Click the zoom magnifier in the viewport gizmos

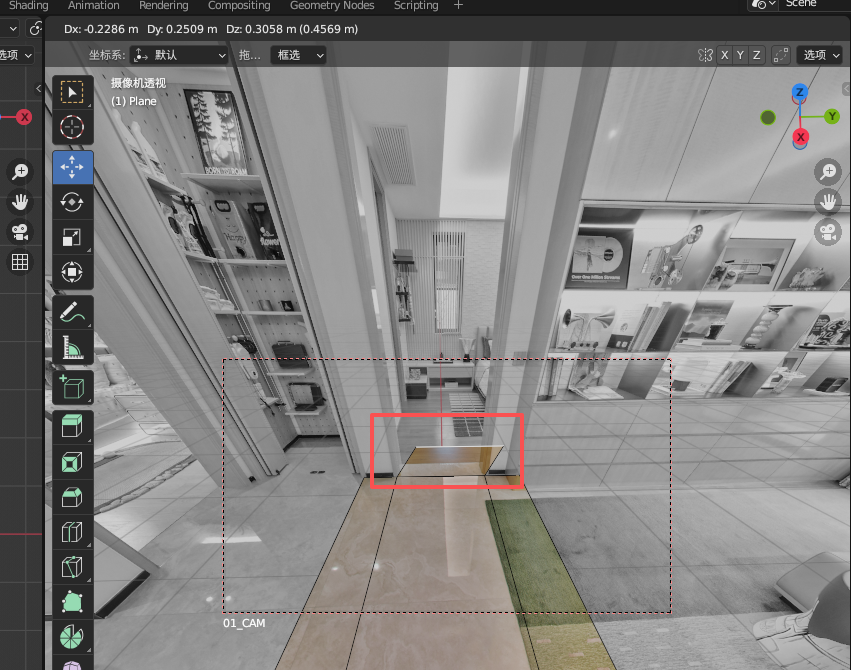point(828,171)
